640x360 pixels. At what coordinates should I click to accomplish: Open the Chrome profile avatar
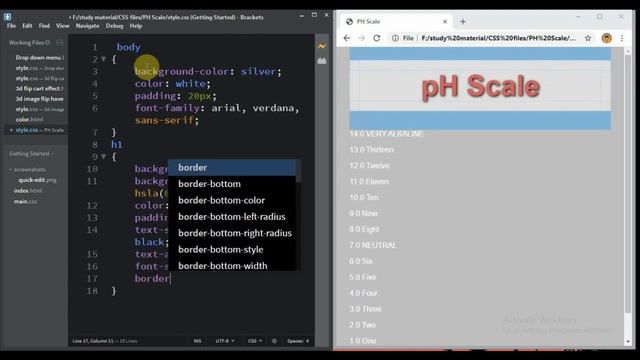click(607, 38)
